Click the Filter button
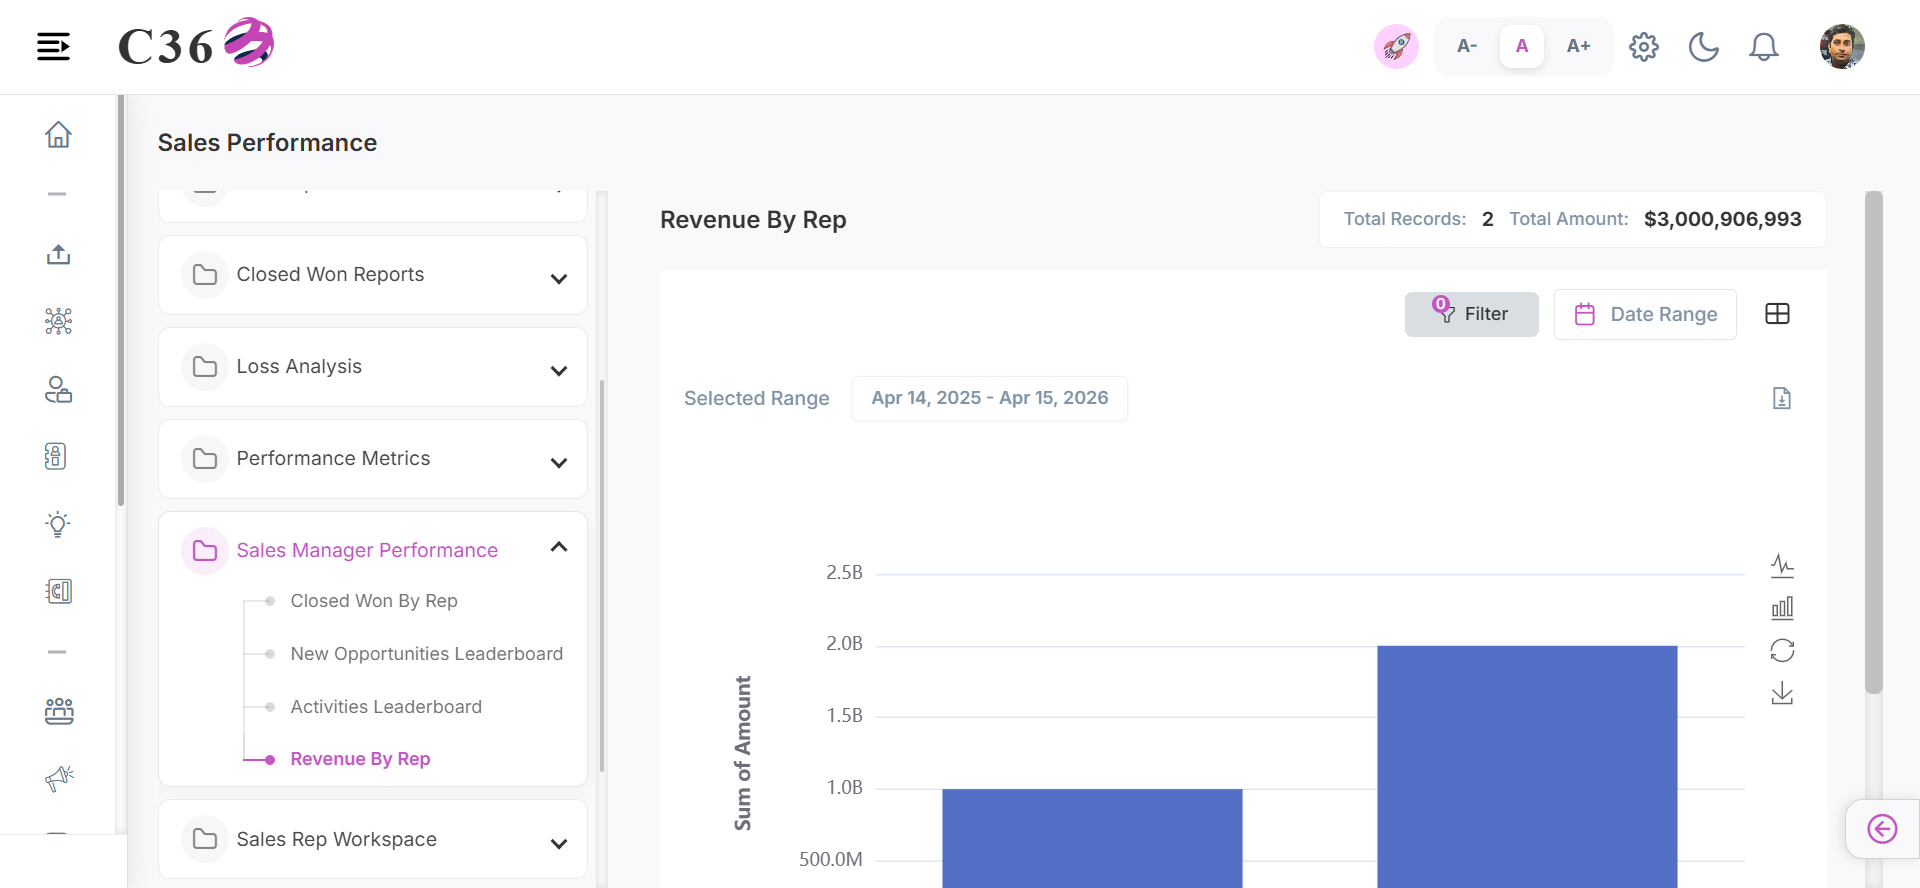The height and width of the screenshot is (888, 1920). (1472, 314)
